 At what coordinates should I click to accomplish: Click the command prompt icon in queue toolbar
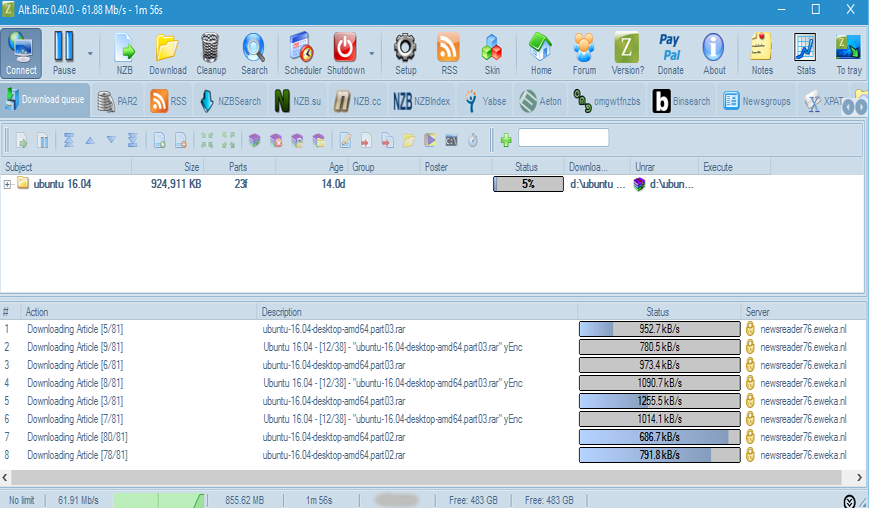click(x=451, y=141)
